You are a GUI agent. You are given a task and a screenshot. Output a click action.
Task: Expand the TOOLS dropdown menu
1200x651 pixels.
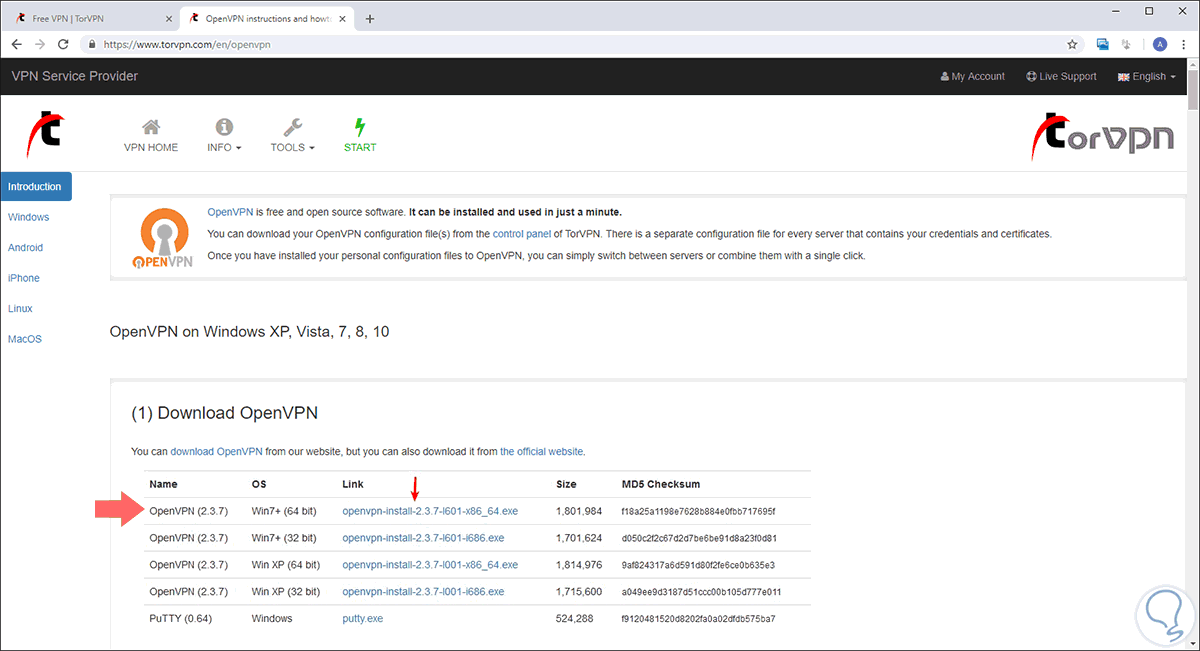(x=292, y=147)
